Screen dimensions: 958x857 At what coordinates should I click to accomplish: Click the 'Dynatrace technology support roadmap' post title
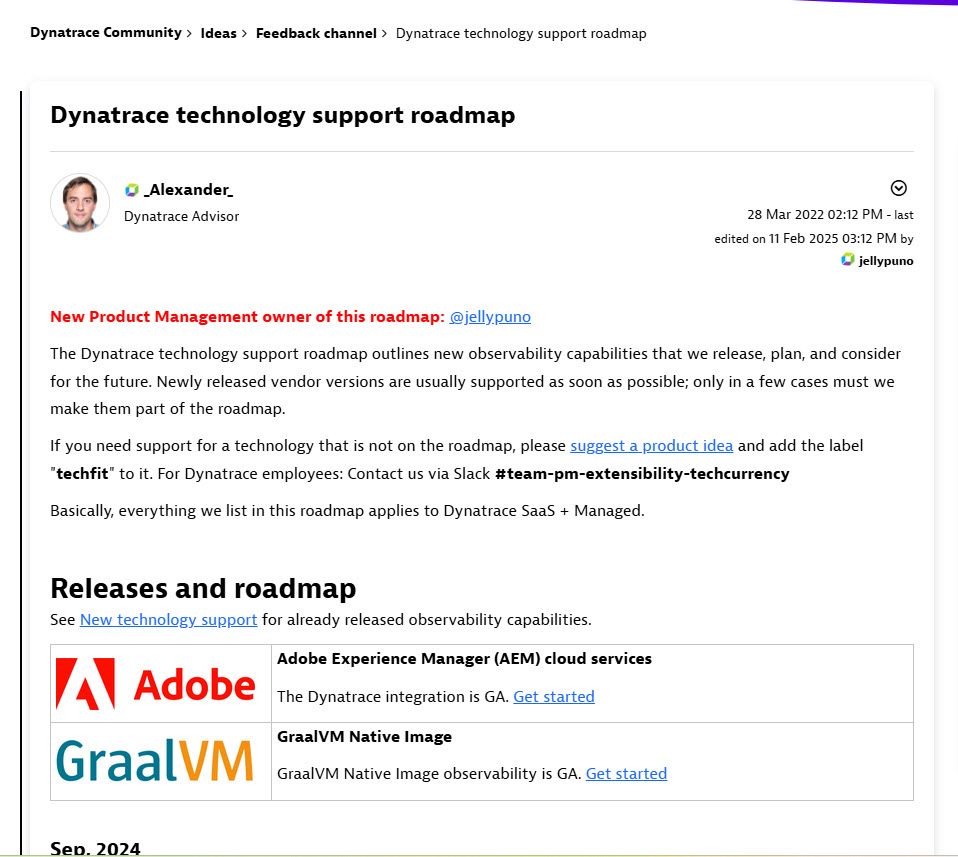pos(282,115)
